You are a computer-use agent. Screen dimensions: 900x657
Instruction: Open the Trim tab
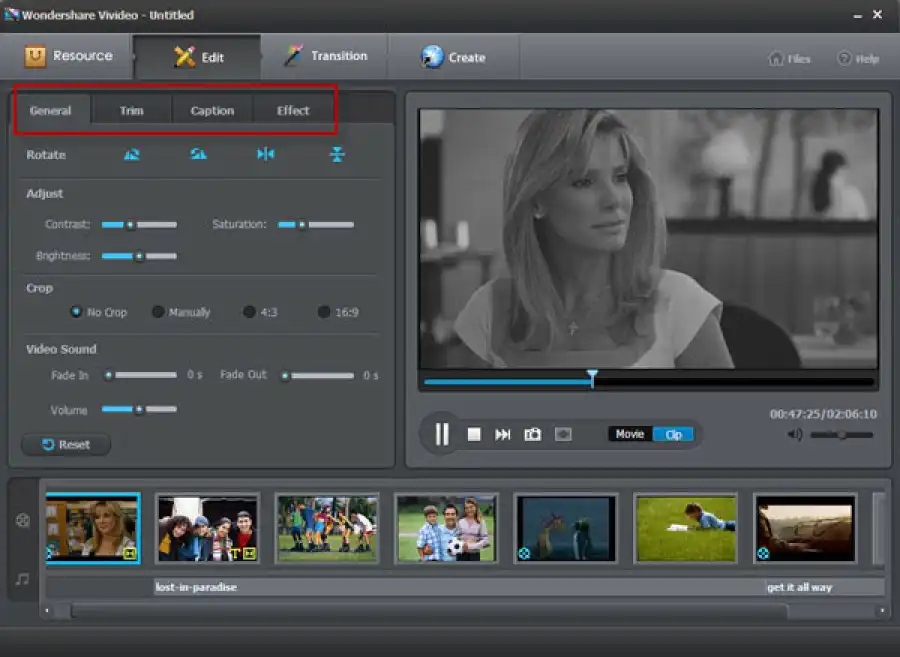(131, 110)
